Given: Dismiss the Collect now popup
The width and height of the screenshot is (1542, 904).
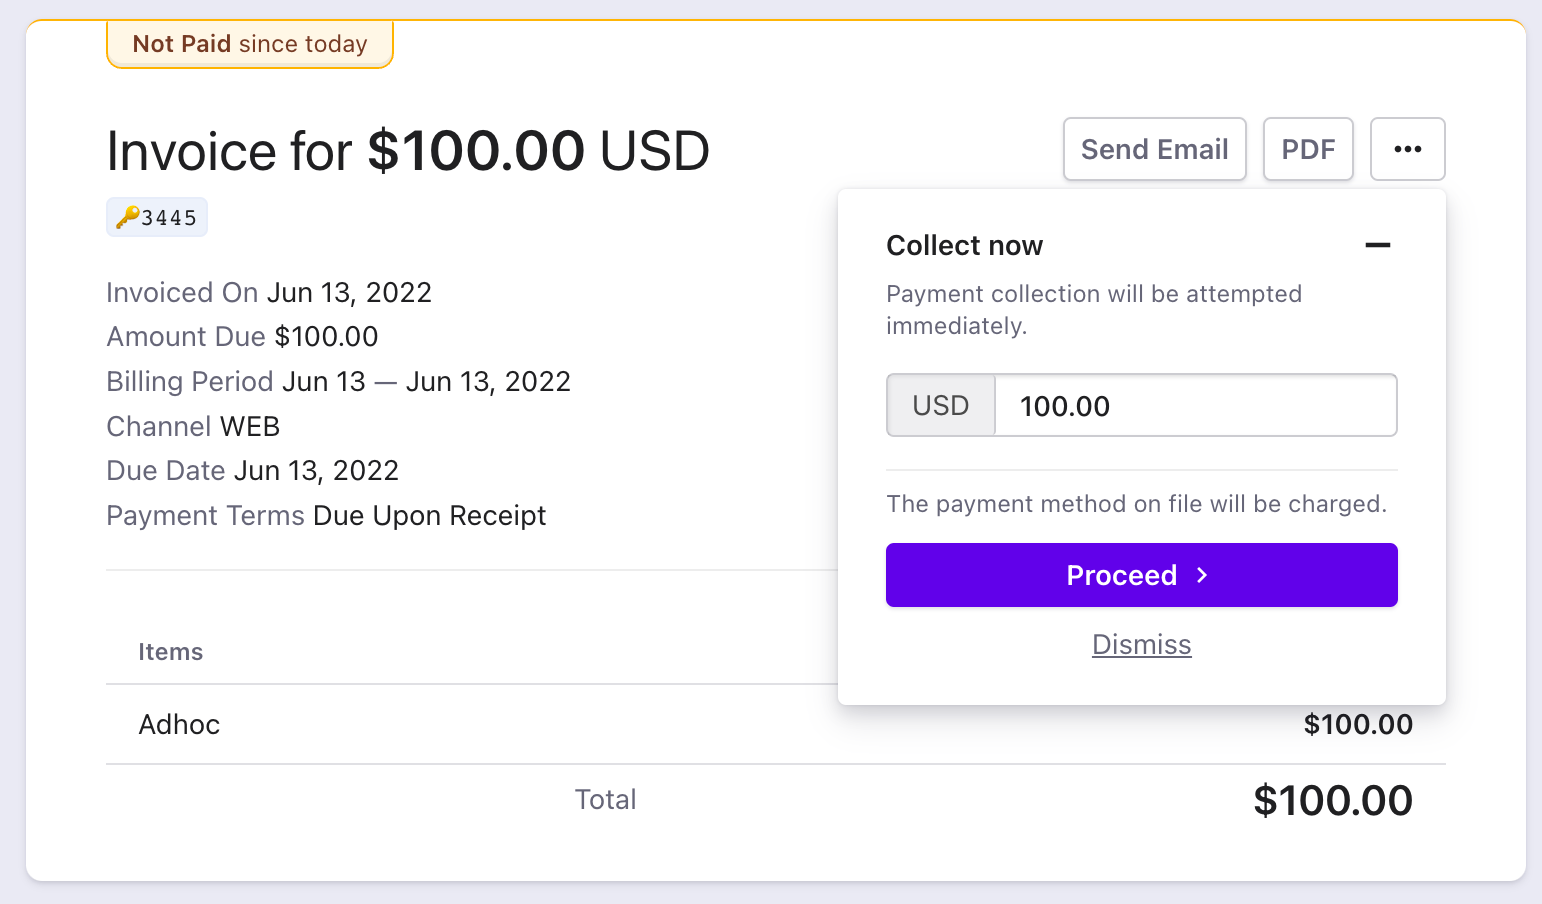Looking at the screenshot, I should tap(1141, 645).
